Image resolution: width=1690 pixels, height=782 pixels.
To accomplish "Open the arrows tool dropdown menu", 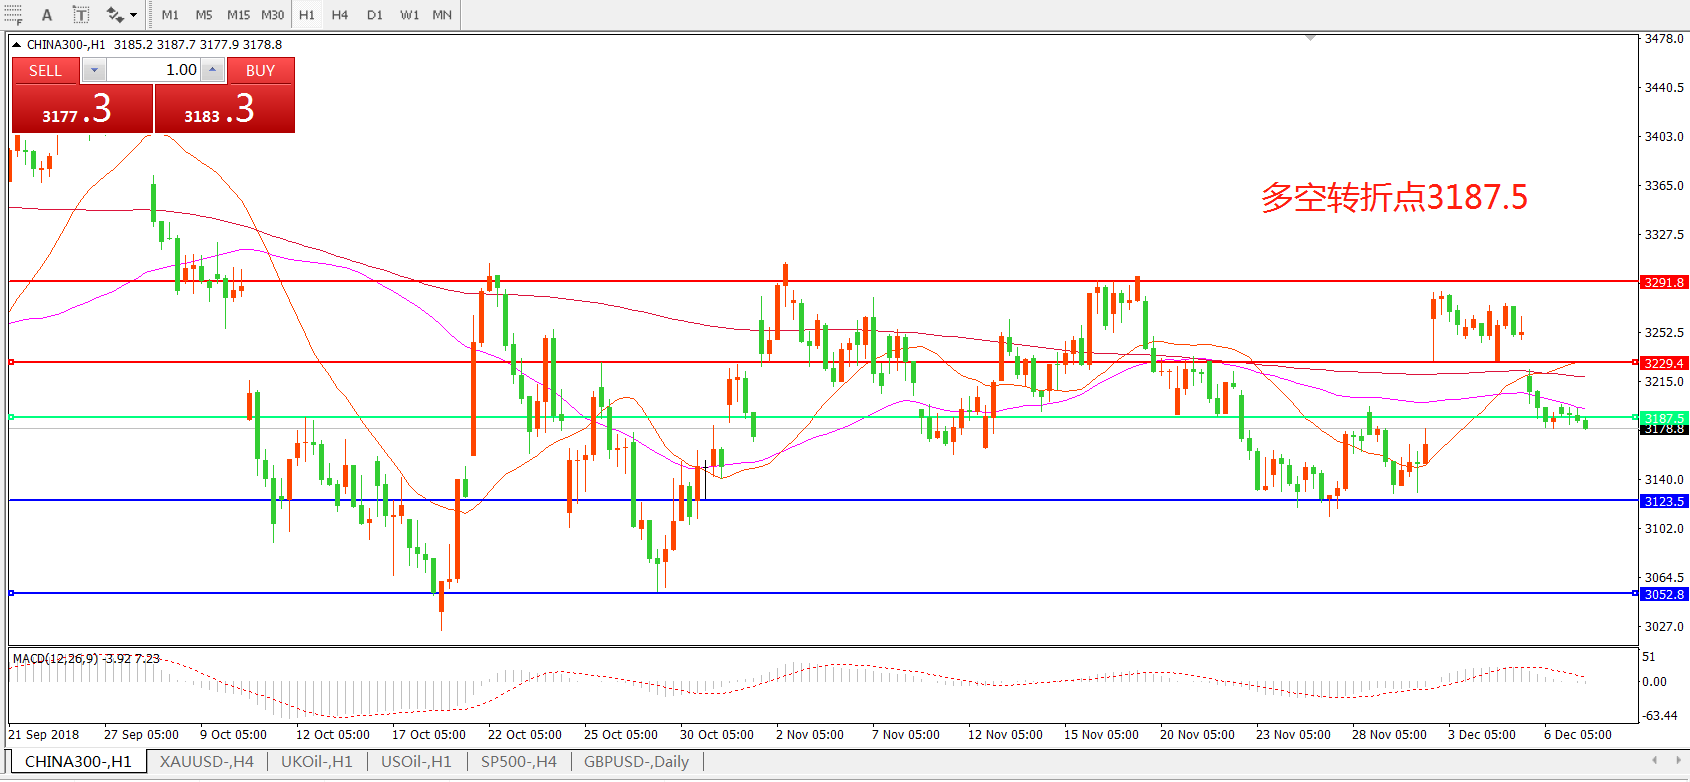I will point(133,15).
